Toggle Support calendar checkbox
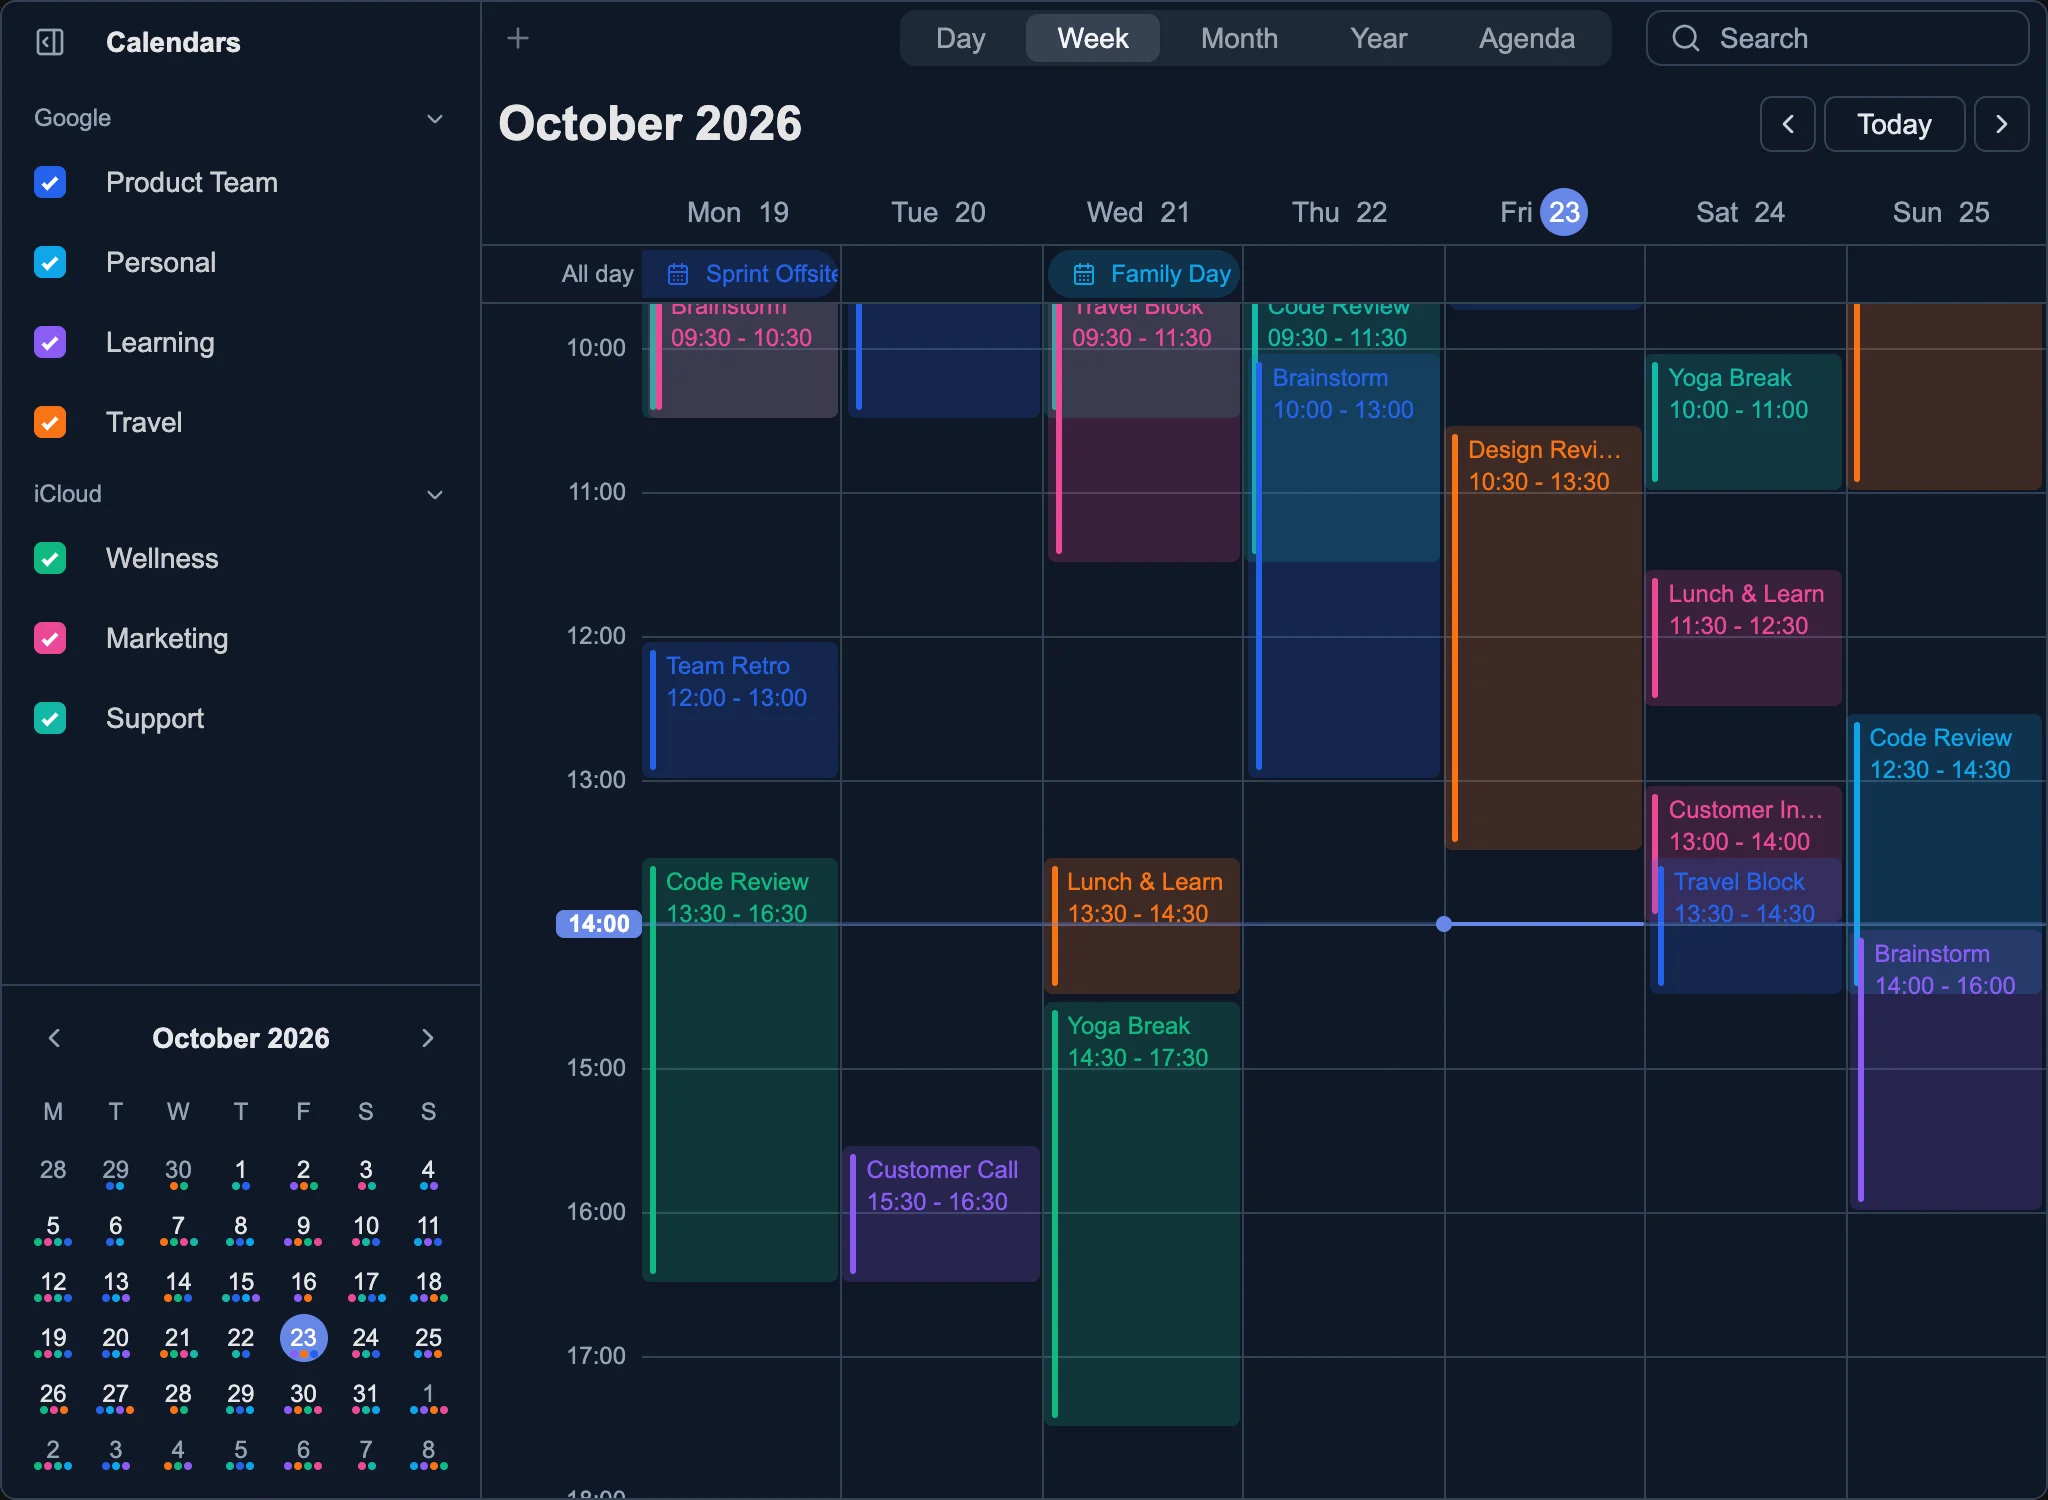This screenshot has width=2048, height=1500. (x=50, y=718)
